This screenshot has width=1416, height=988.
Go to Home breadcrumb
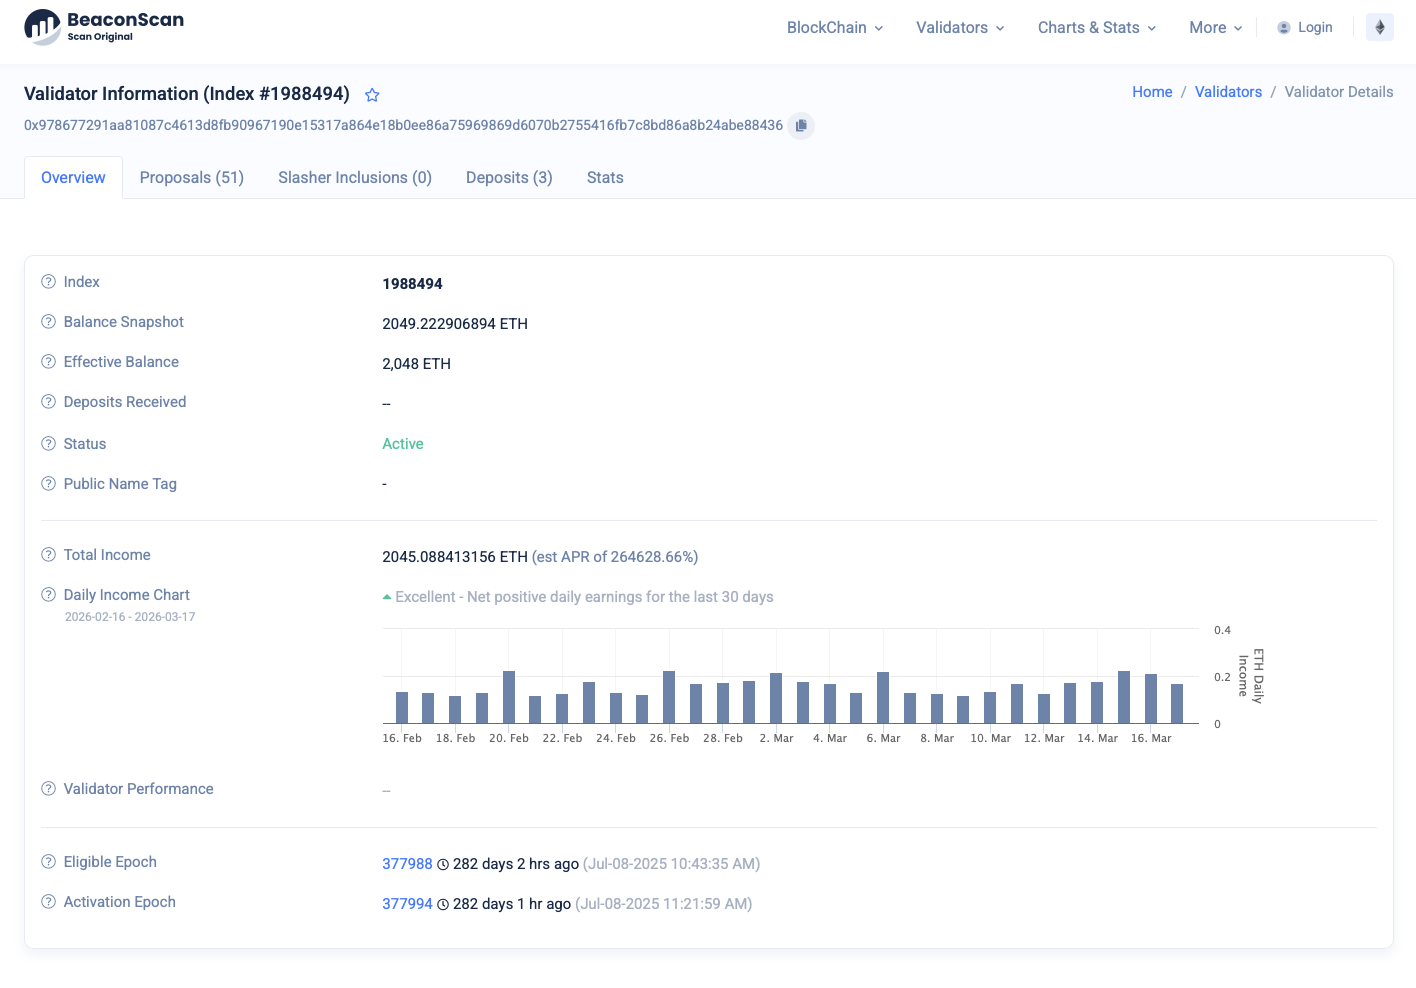click(1152, 92)
